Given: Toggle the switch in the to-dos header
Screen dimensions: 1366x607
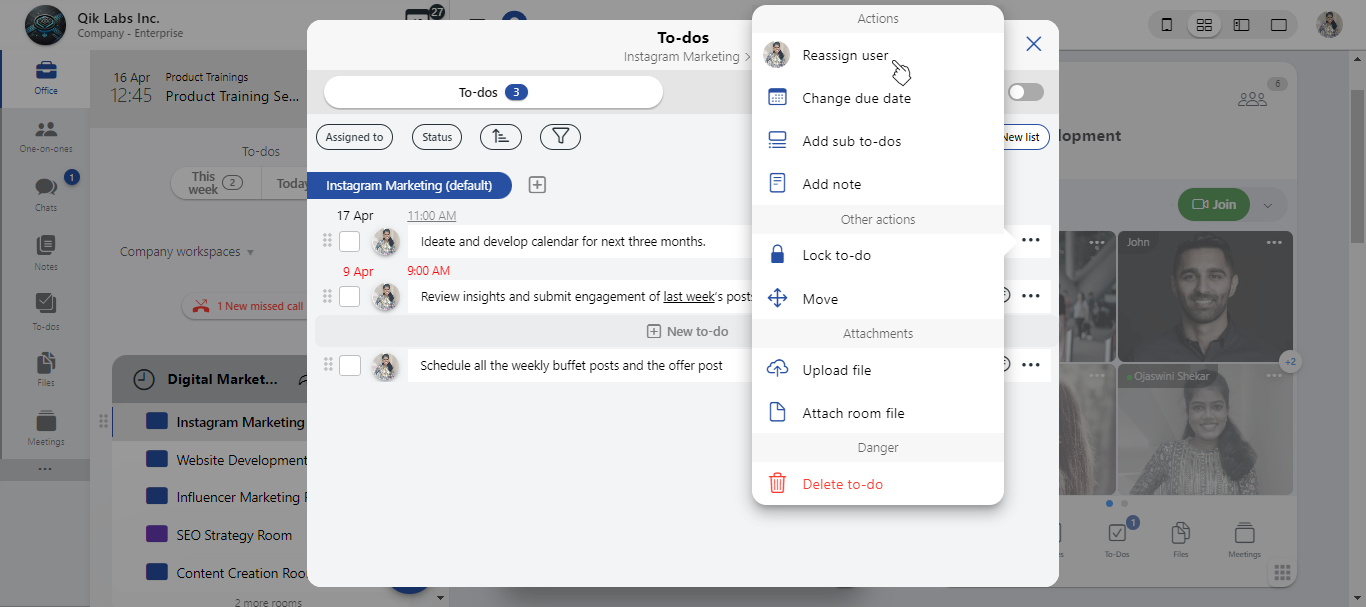Looking at the screenshot, I should 1025,92.
